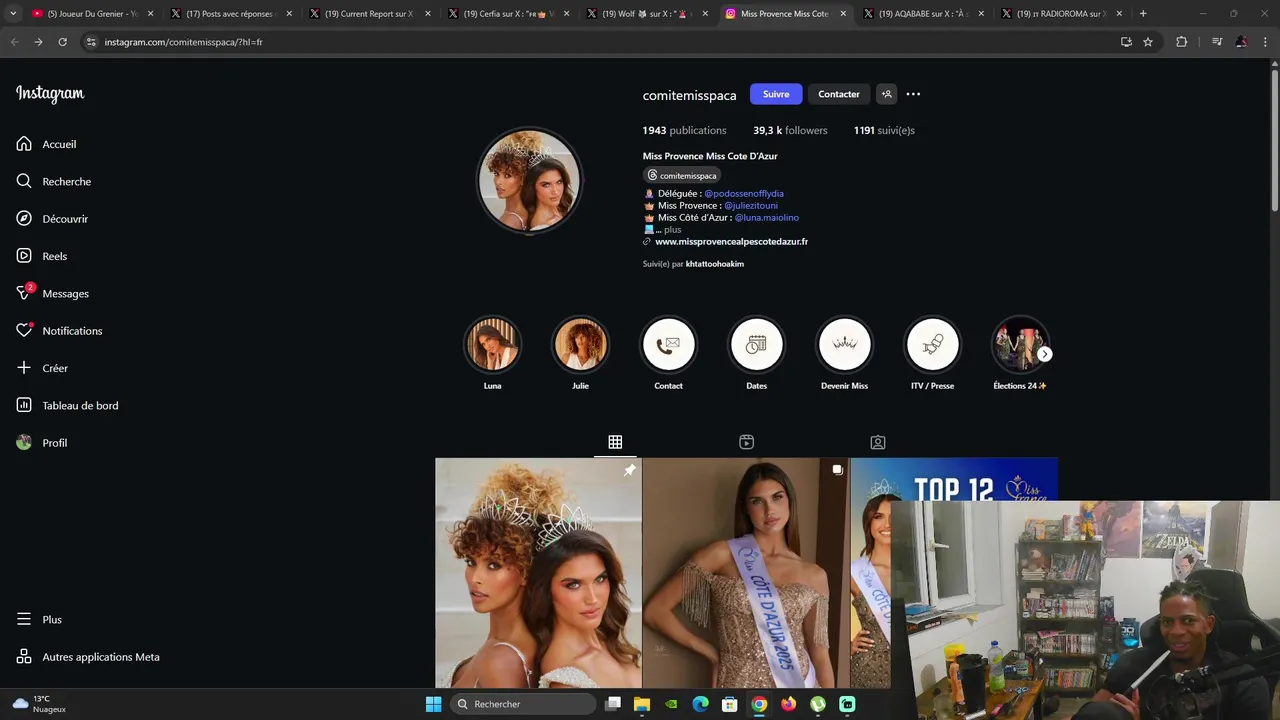Open profile options three-dots menu
This screenshot has height=720, width=1280.
913,94
